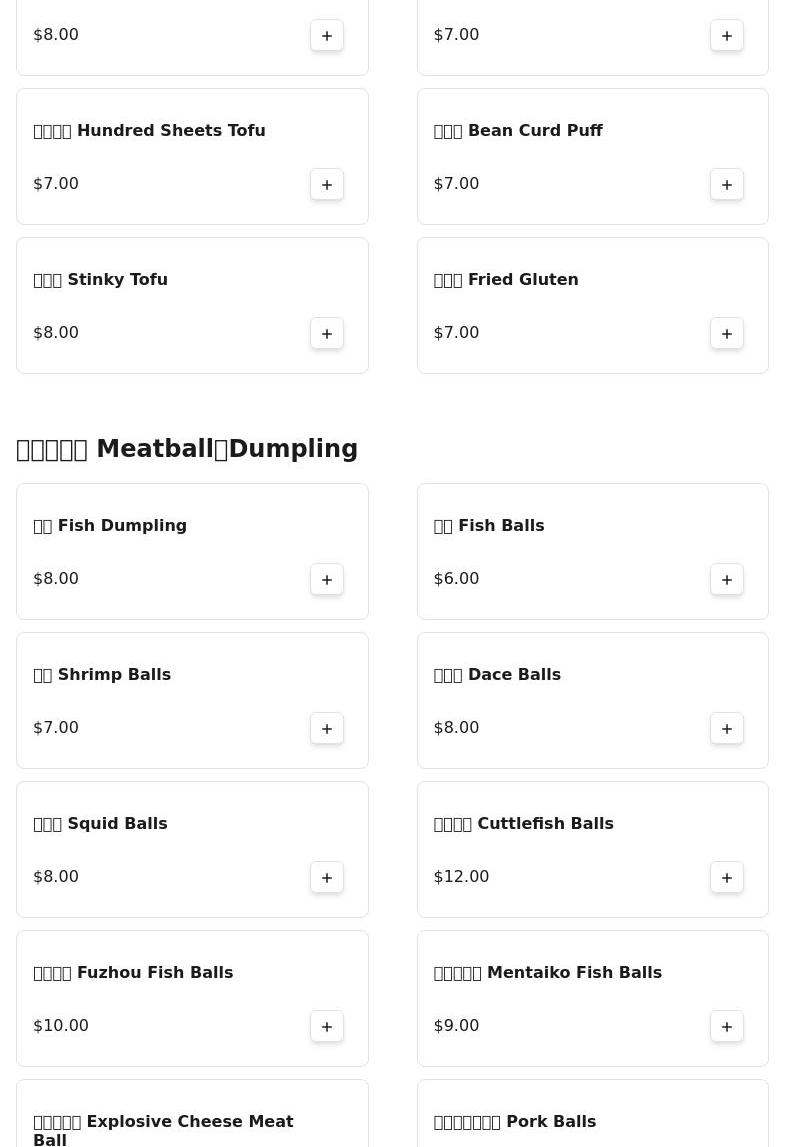Click the Mentaiko Fish Balls $9.00 price
The width and height of the screenshot is (785, 1147).
[456, 1026]
